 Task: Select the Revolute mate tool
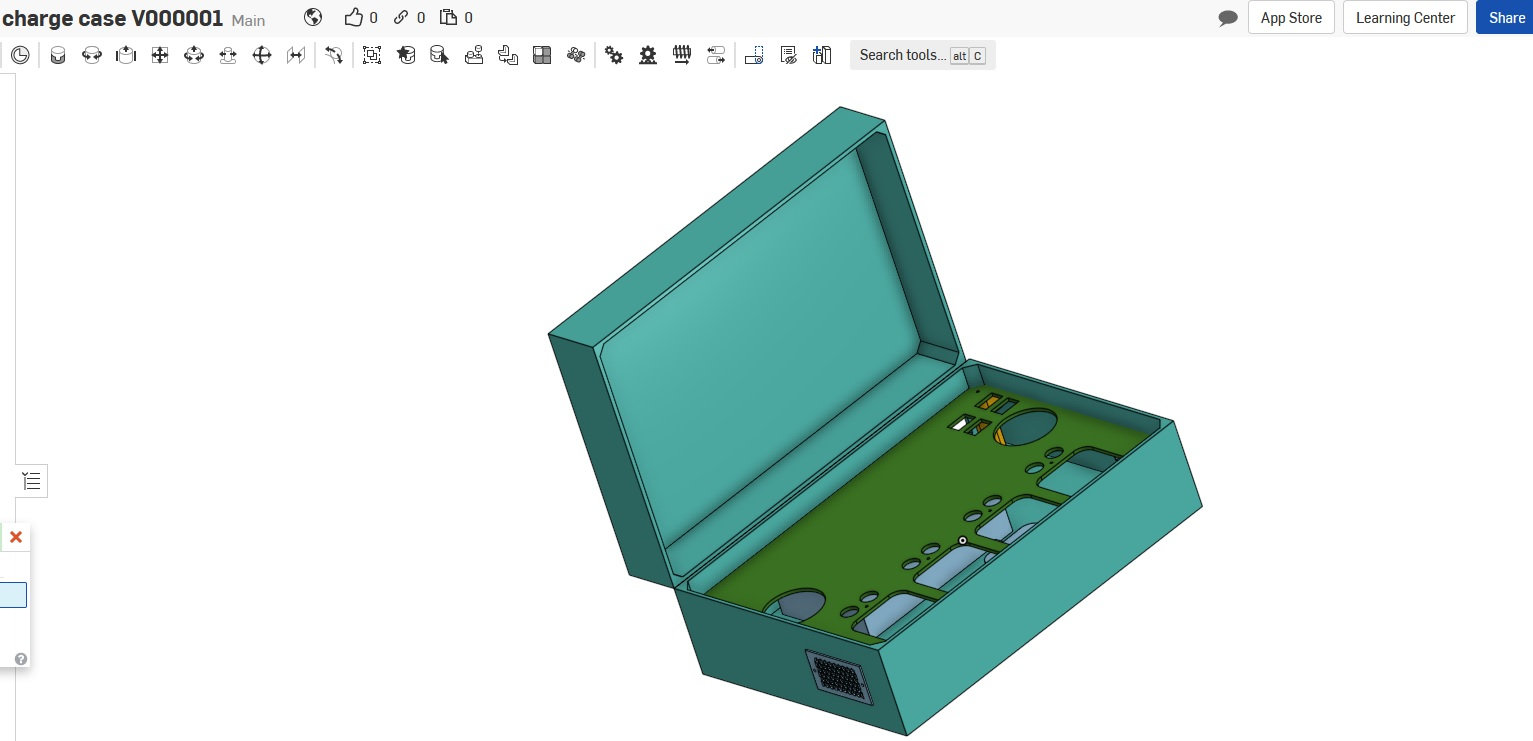[x=91, y=56]
